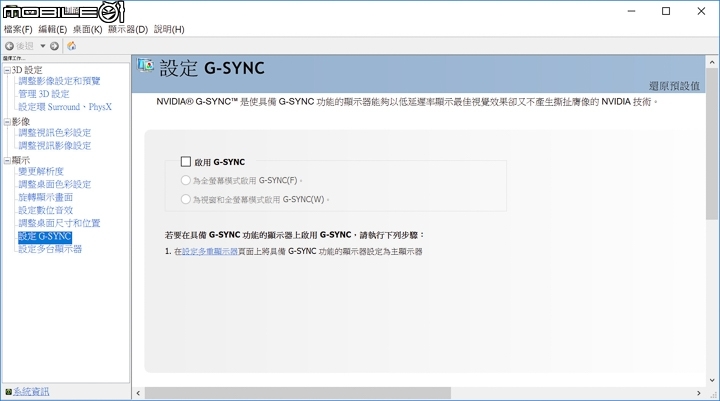Click the disabled 後退 back label
Viewport: 720px width, 401px height.
(x=25, y=46)
